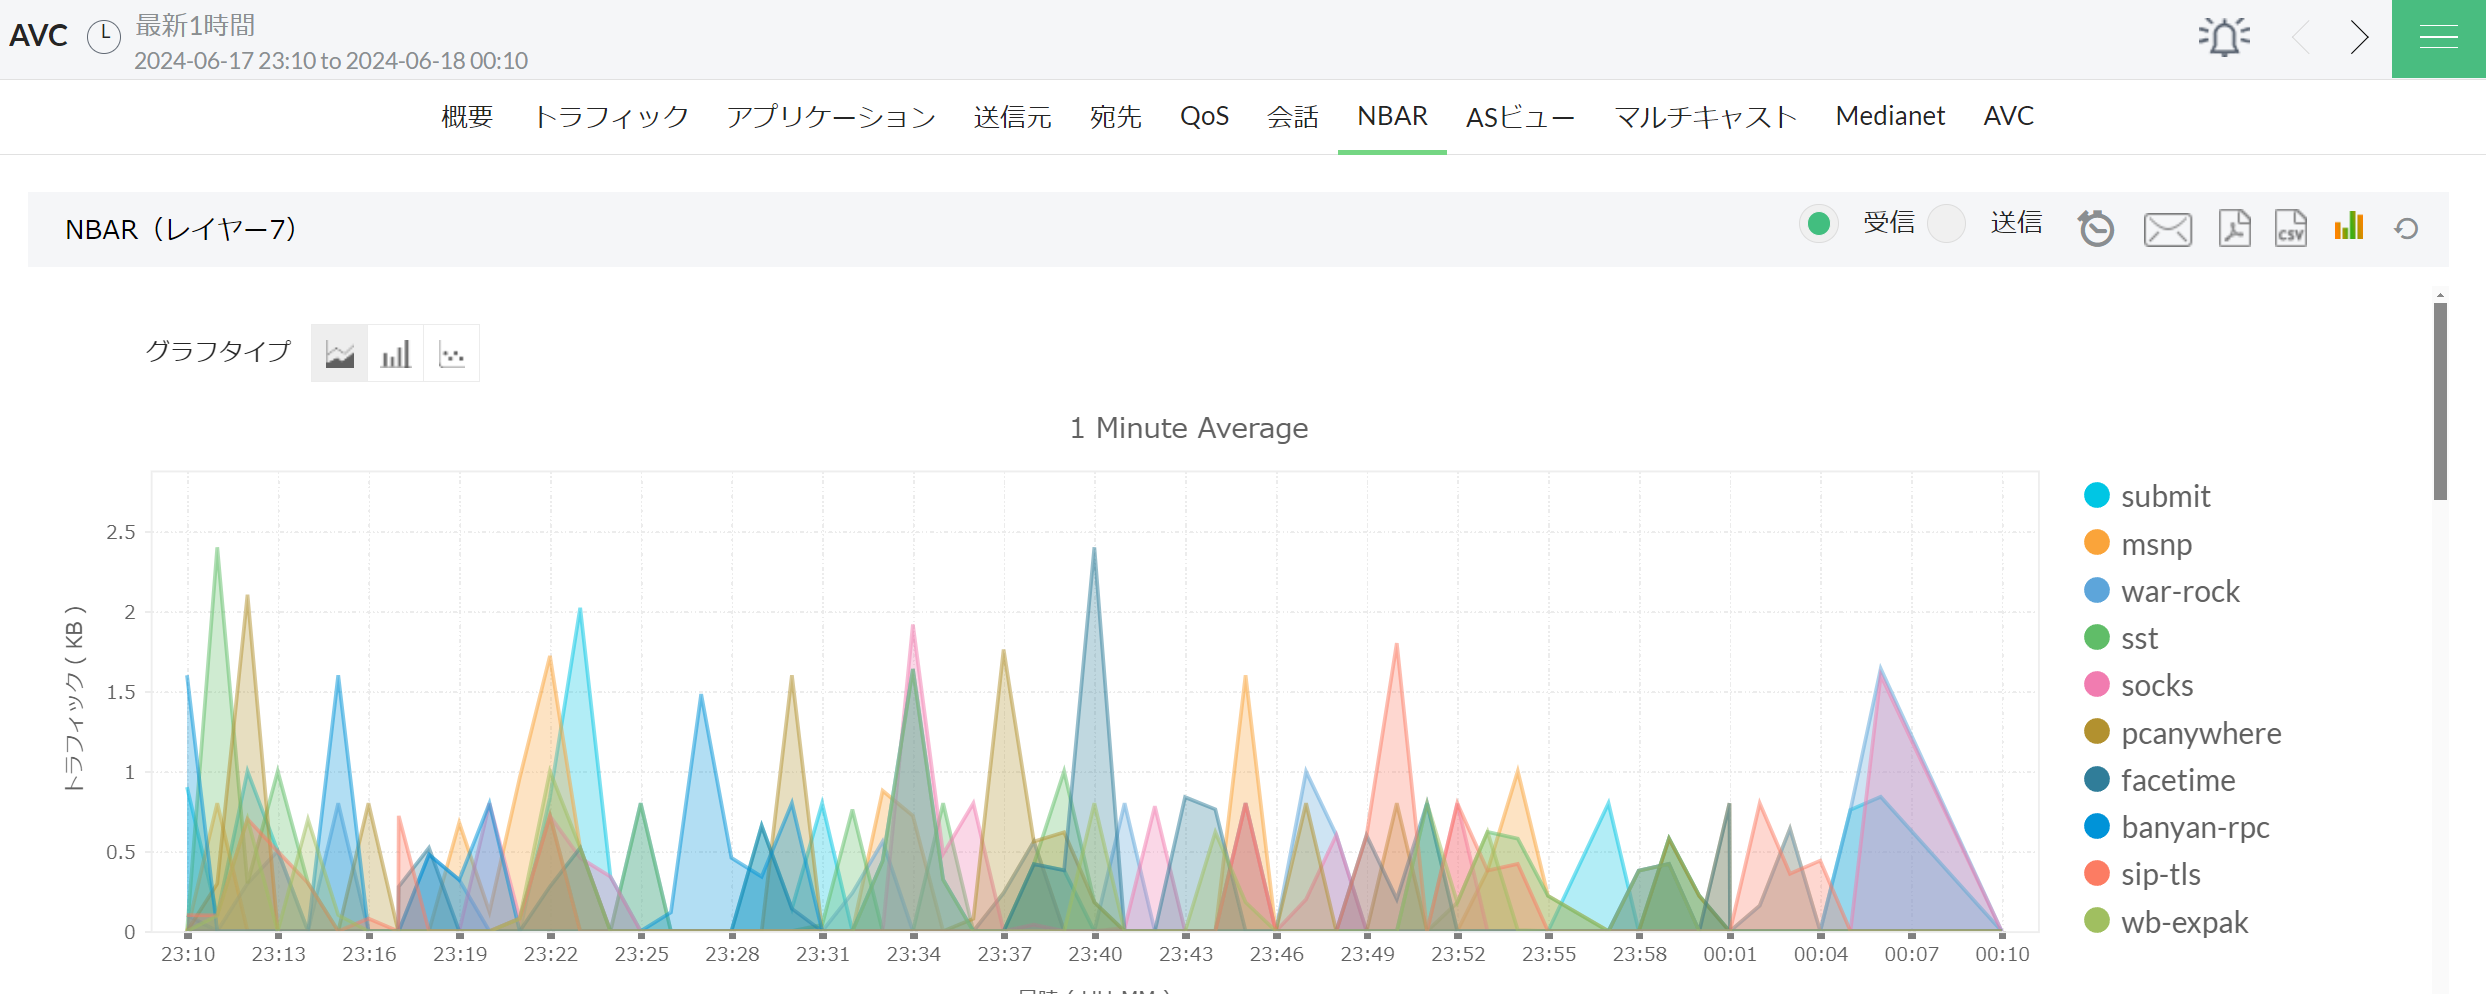Switch to area graph type
Screen dimensions: 2486x994
tap(340, 354)
